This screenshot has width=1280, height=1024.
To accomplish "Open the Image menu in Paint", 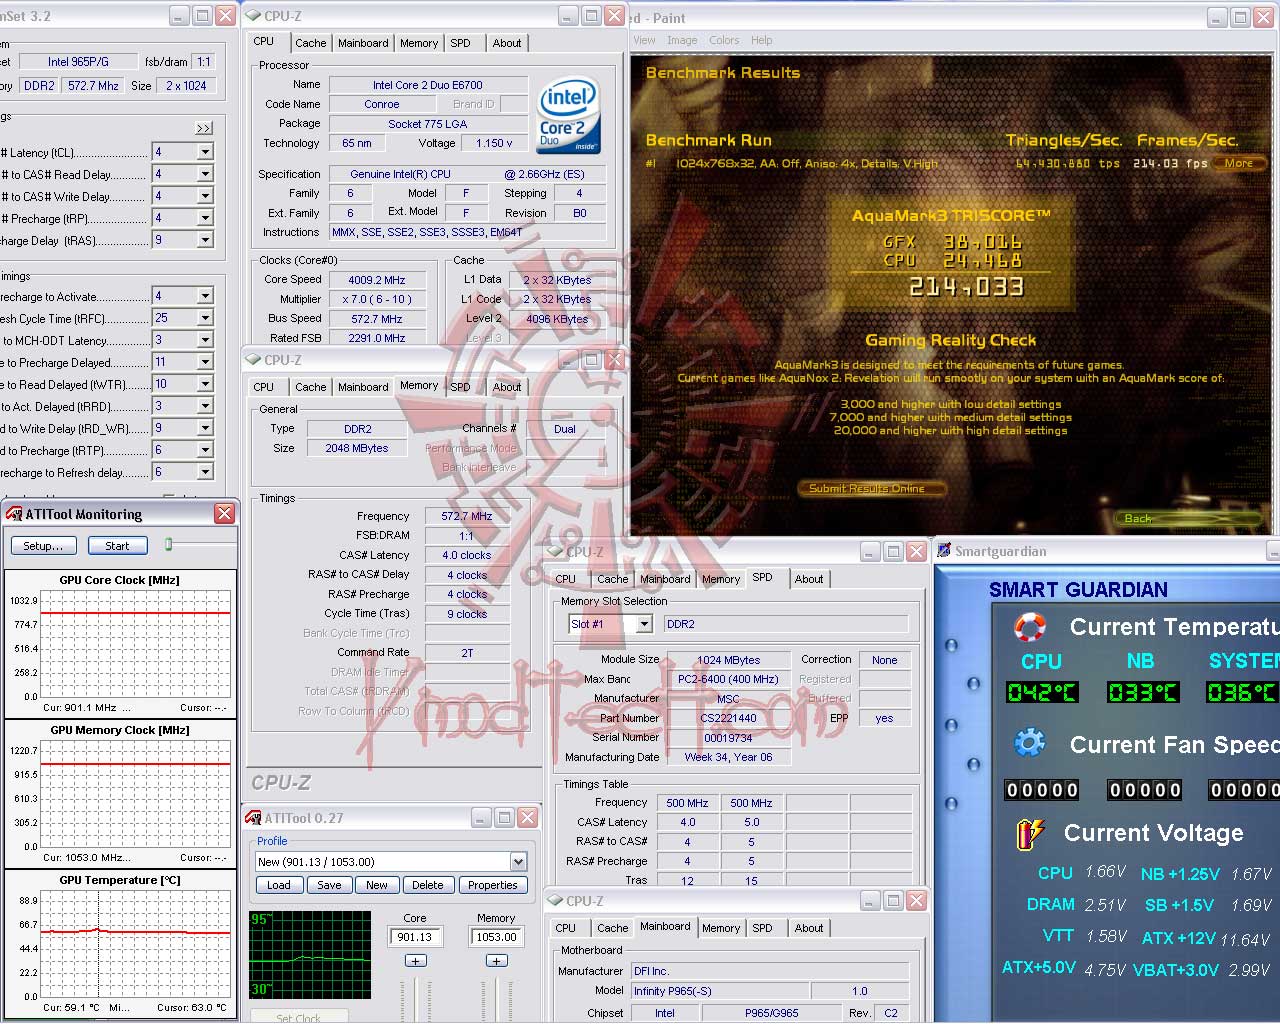I will [682, 41].
